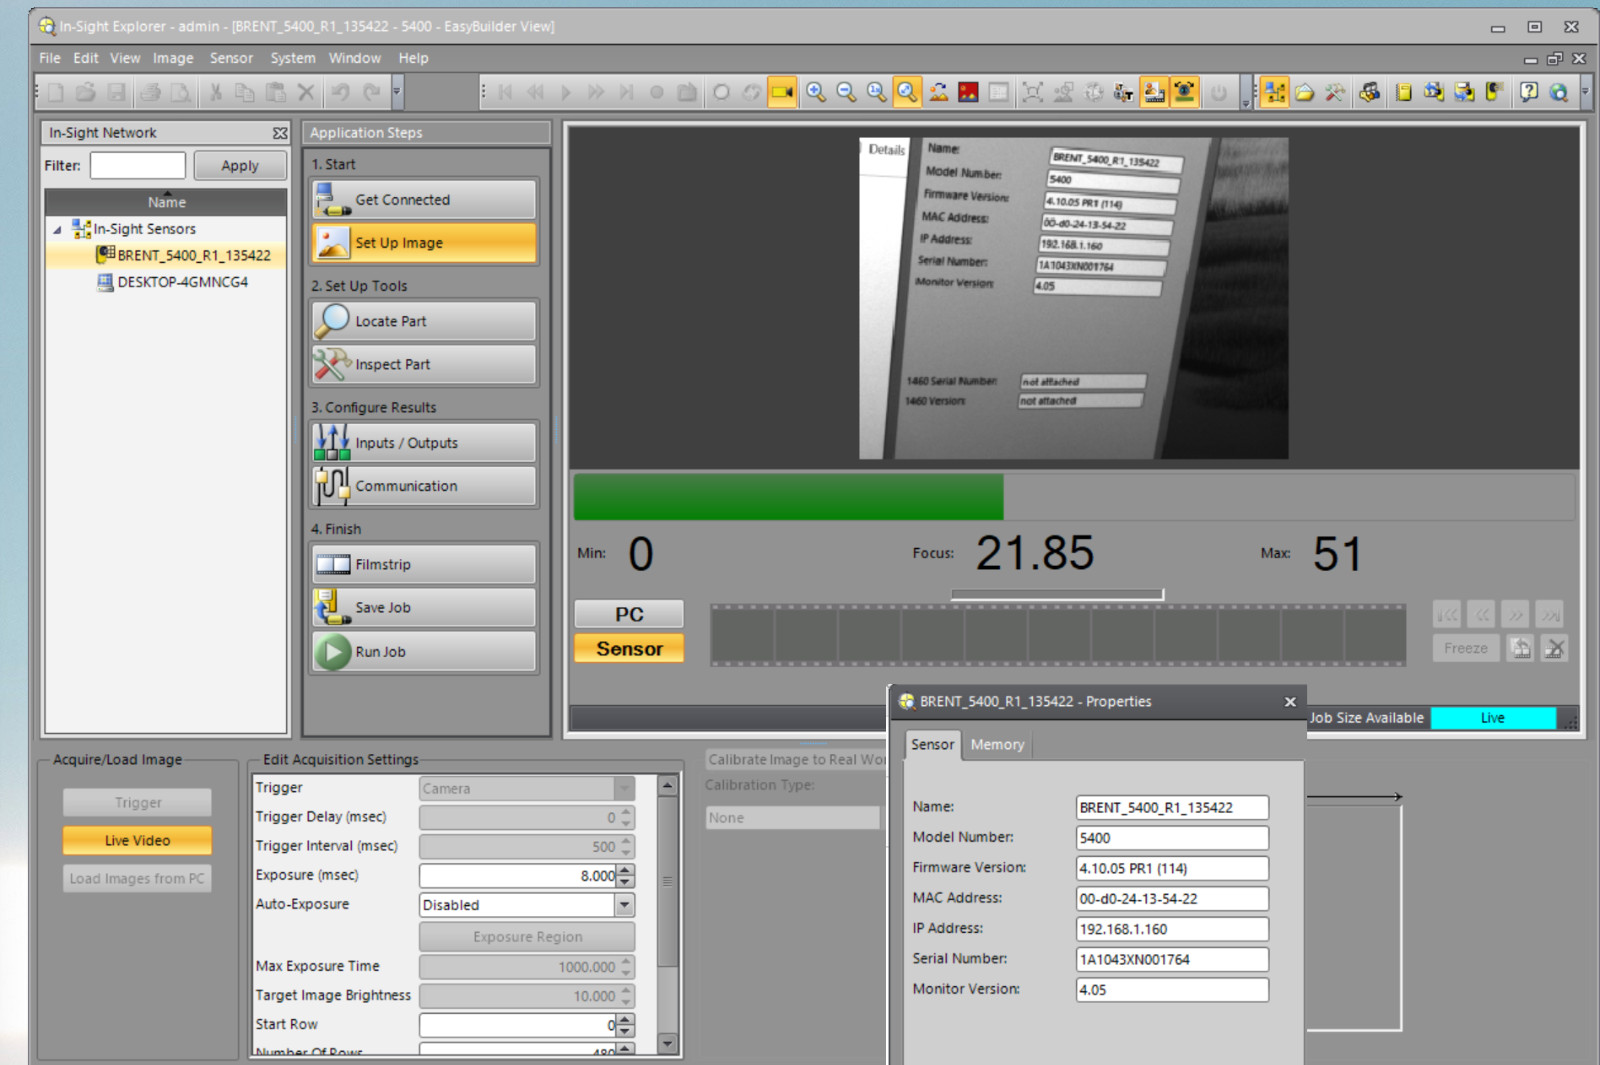Click the users group toolbar icon
Screen dimensions: 1600x1065
tap(1369, 93)
